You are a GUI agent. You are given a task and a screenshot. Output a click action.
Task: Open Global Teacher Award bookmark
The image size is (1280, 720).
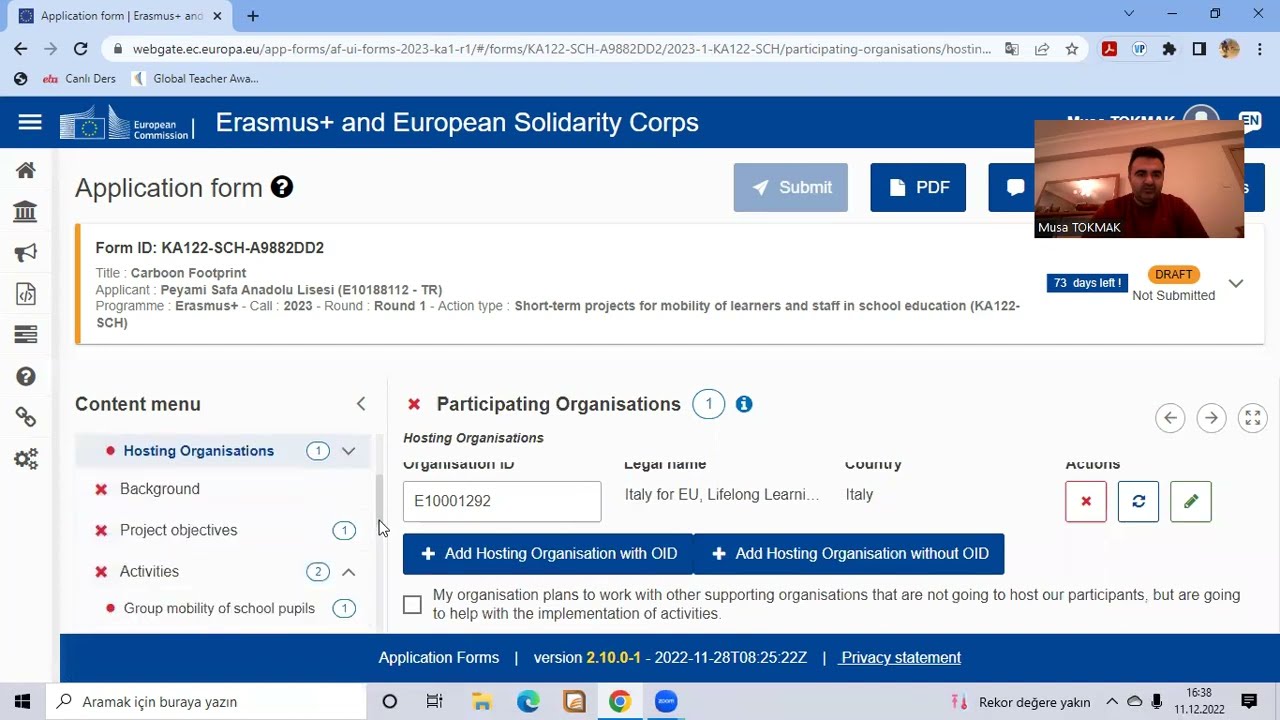coord(195,78)
